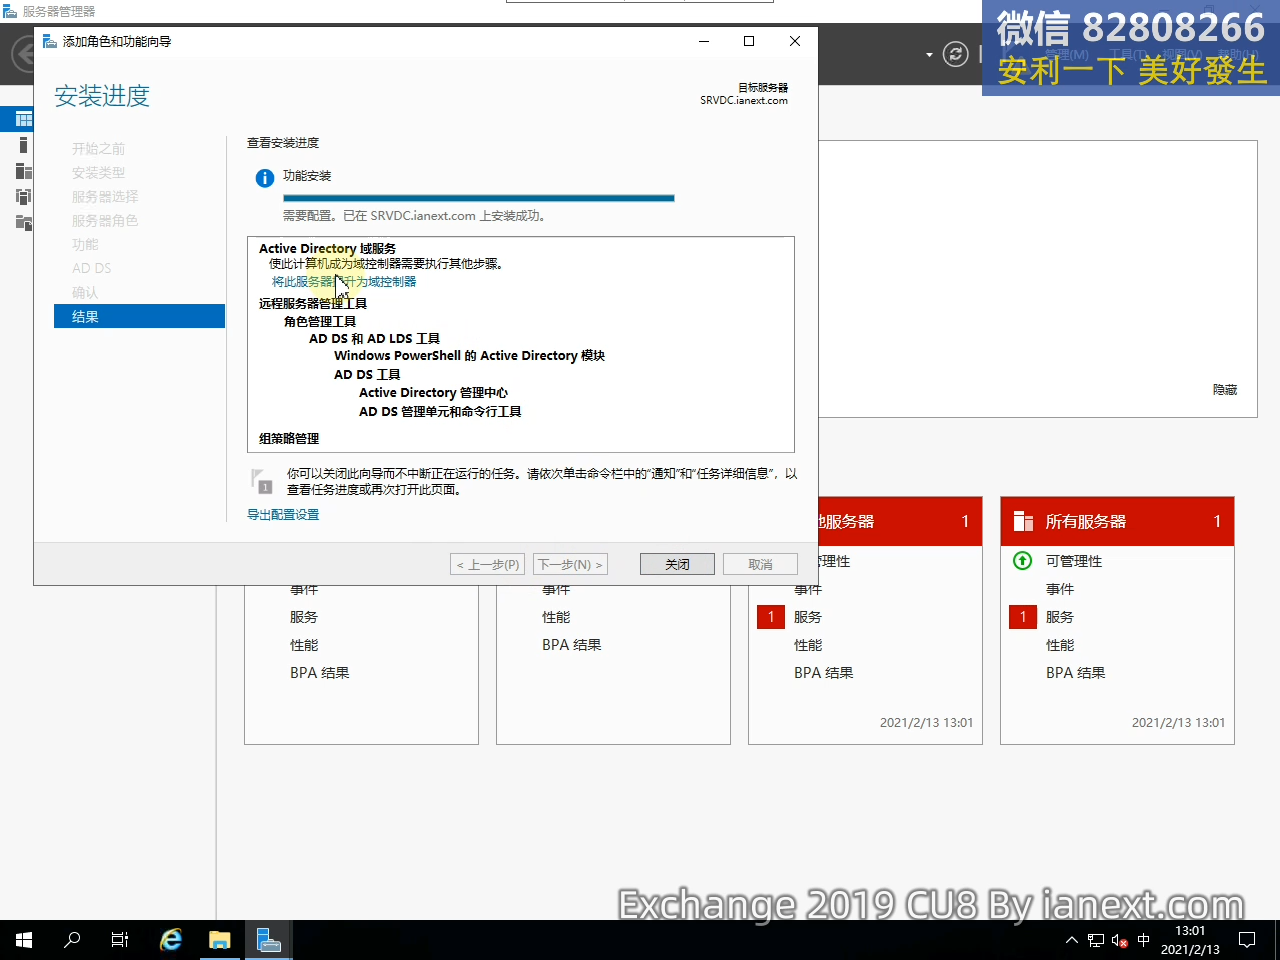Open 性能 in the 本地服务器 tile
Viewport: 1280px width, 960px height.
click(807, 645)
